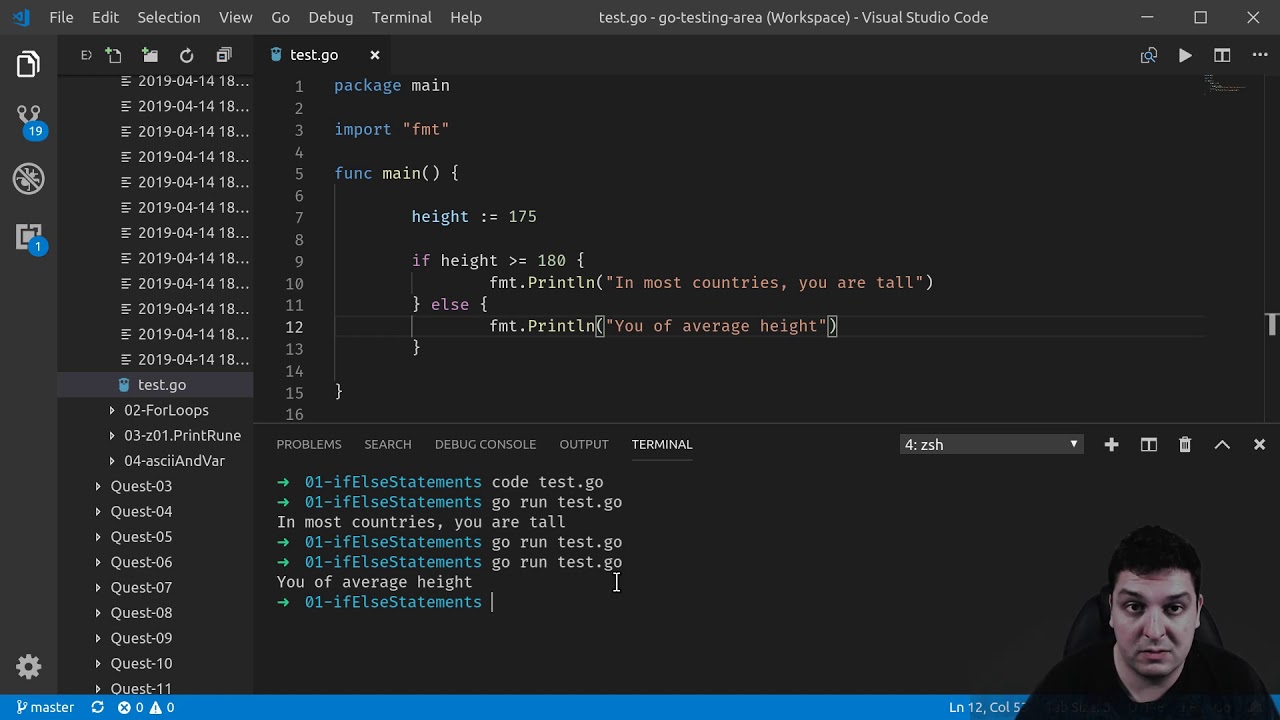This screenshot has height=720, width=1280.
Task: Collapse all folders in Explorer
Action: (224, 55)
